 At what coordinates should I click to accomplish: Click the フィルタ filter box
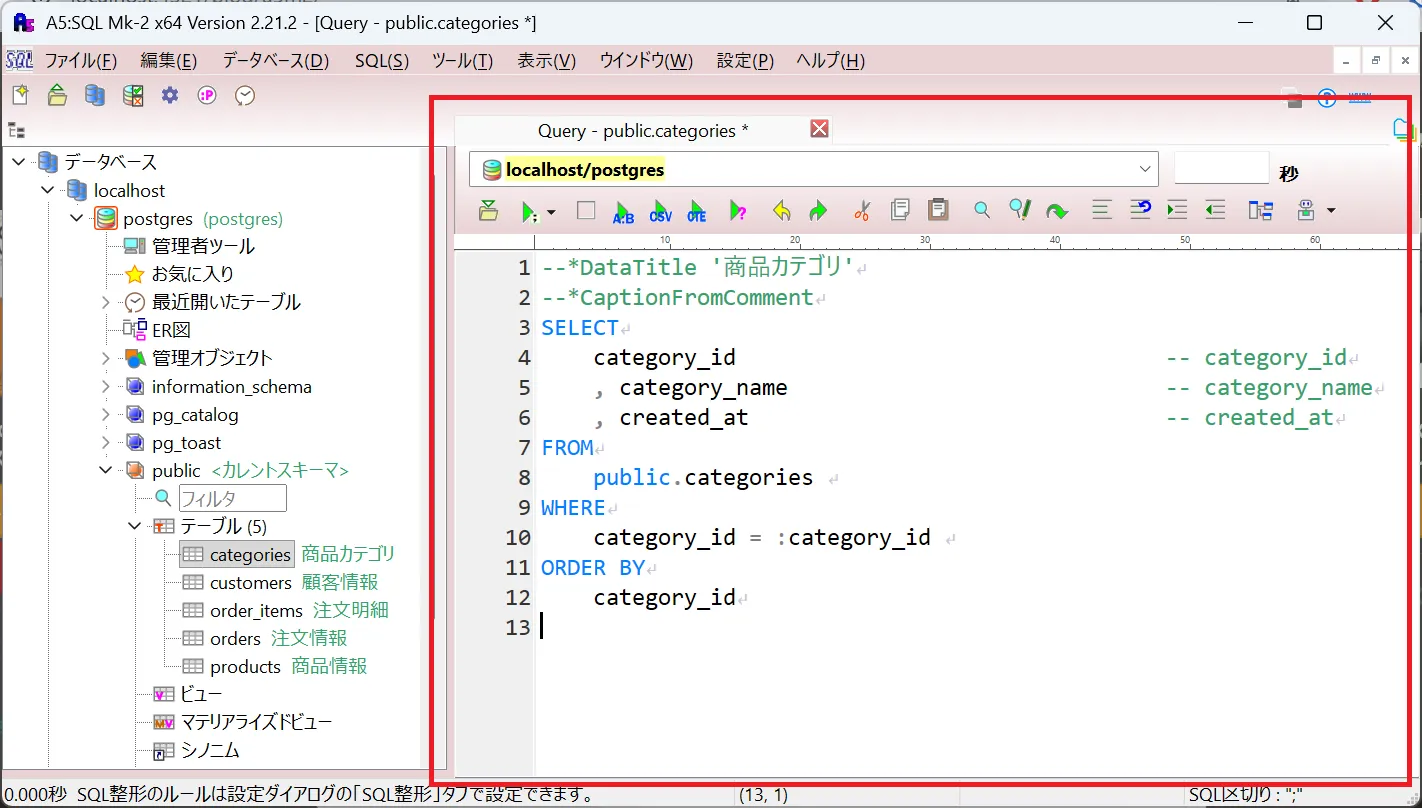point(232,498)
